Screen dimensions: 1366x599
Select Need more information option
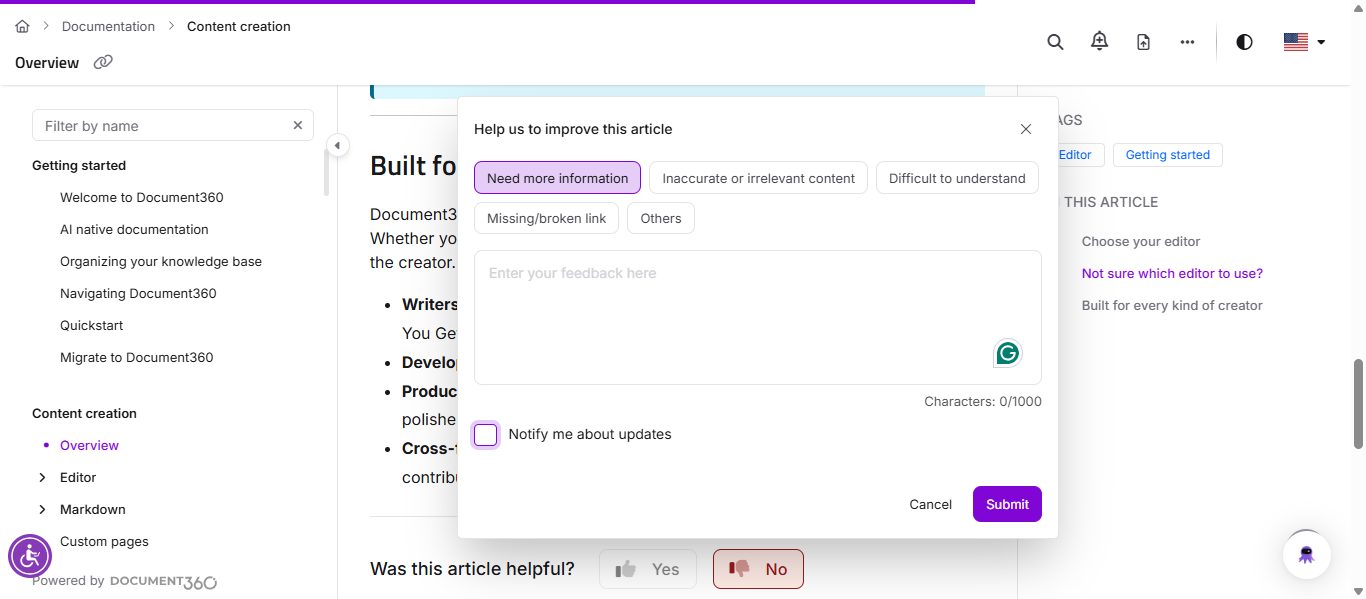[x=557, y=178]
